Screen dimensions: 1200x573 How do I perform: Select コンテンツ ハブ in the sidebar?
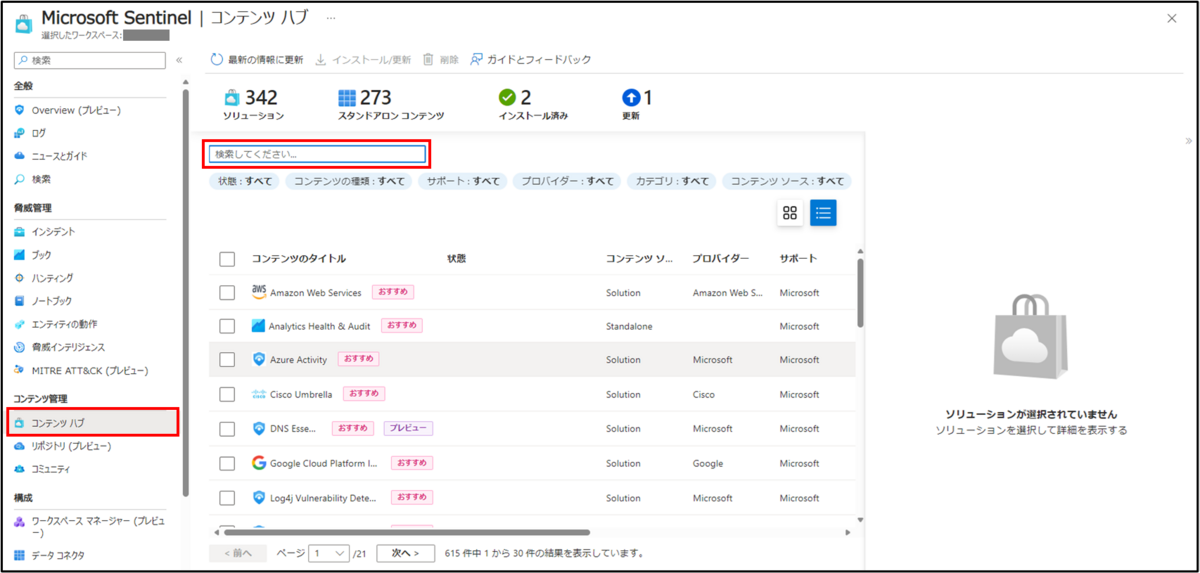[x=93, y=422]
